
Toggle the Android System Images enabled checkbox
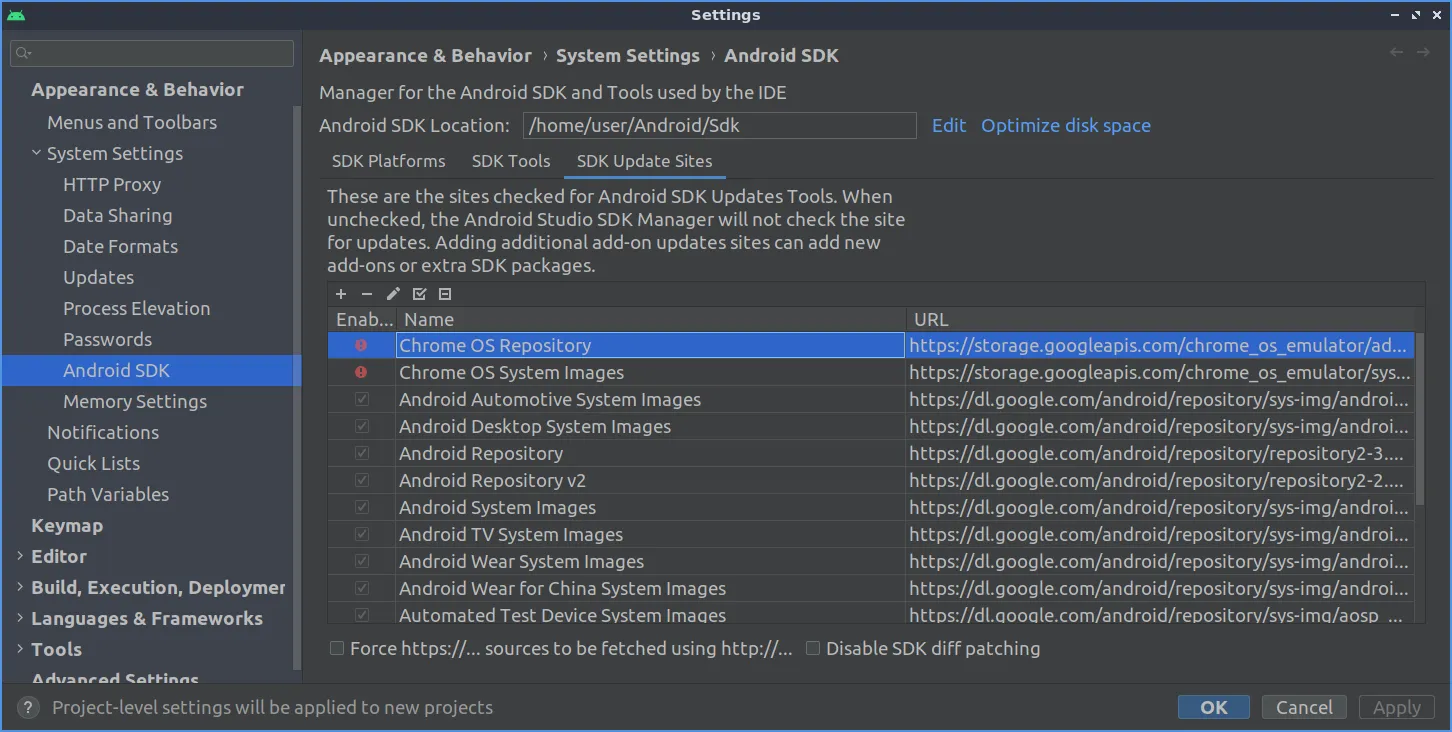tap(362, 507)
